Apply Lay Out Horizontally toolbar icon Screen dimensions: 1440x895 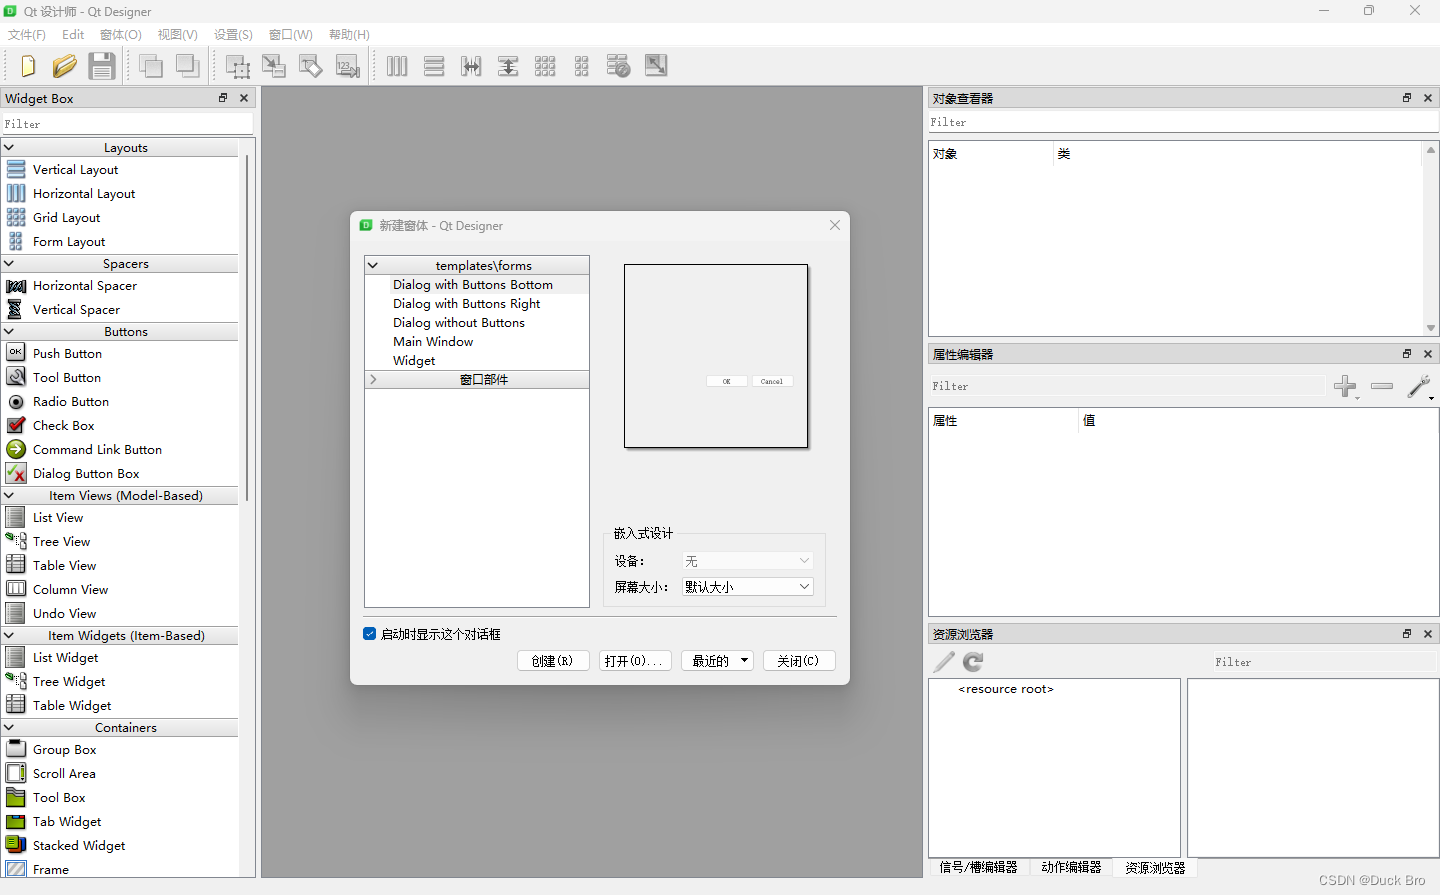[x=397, y=66]
